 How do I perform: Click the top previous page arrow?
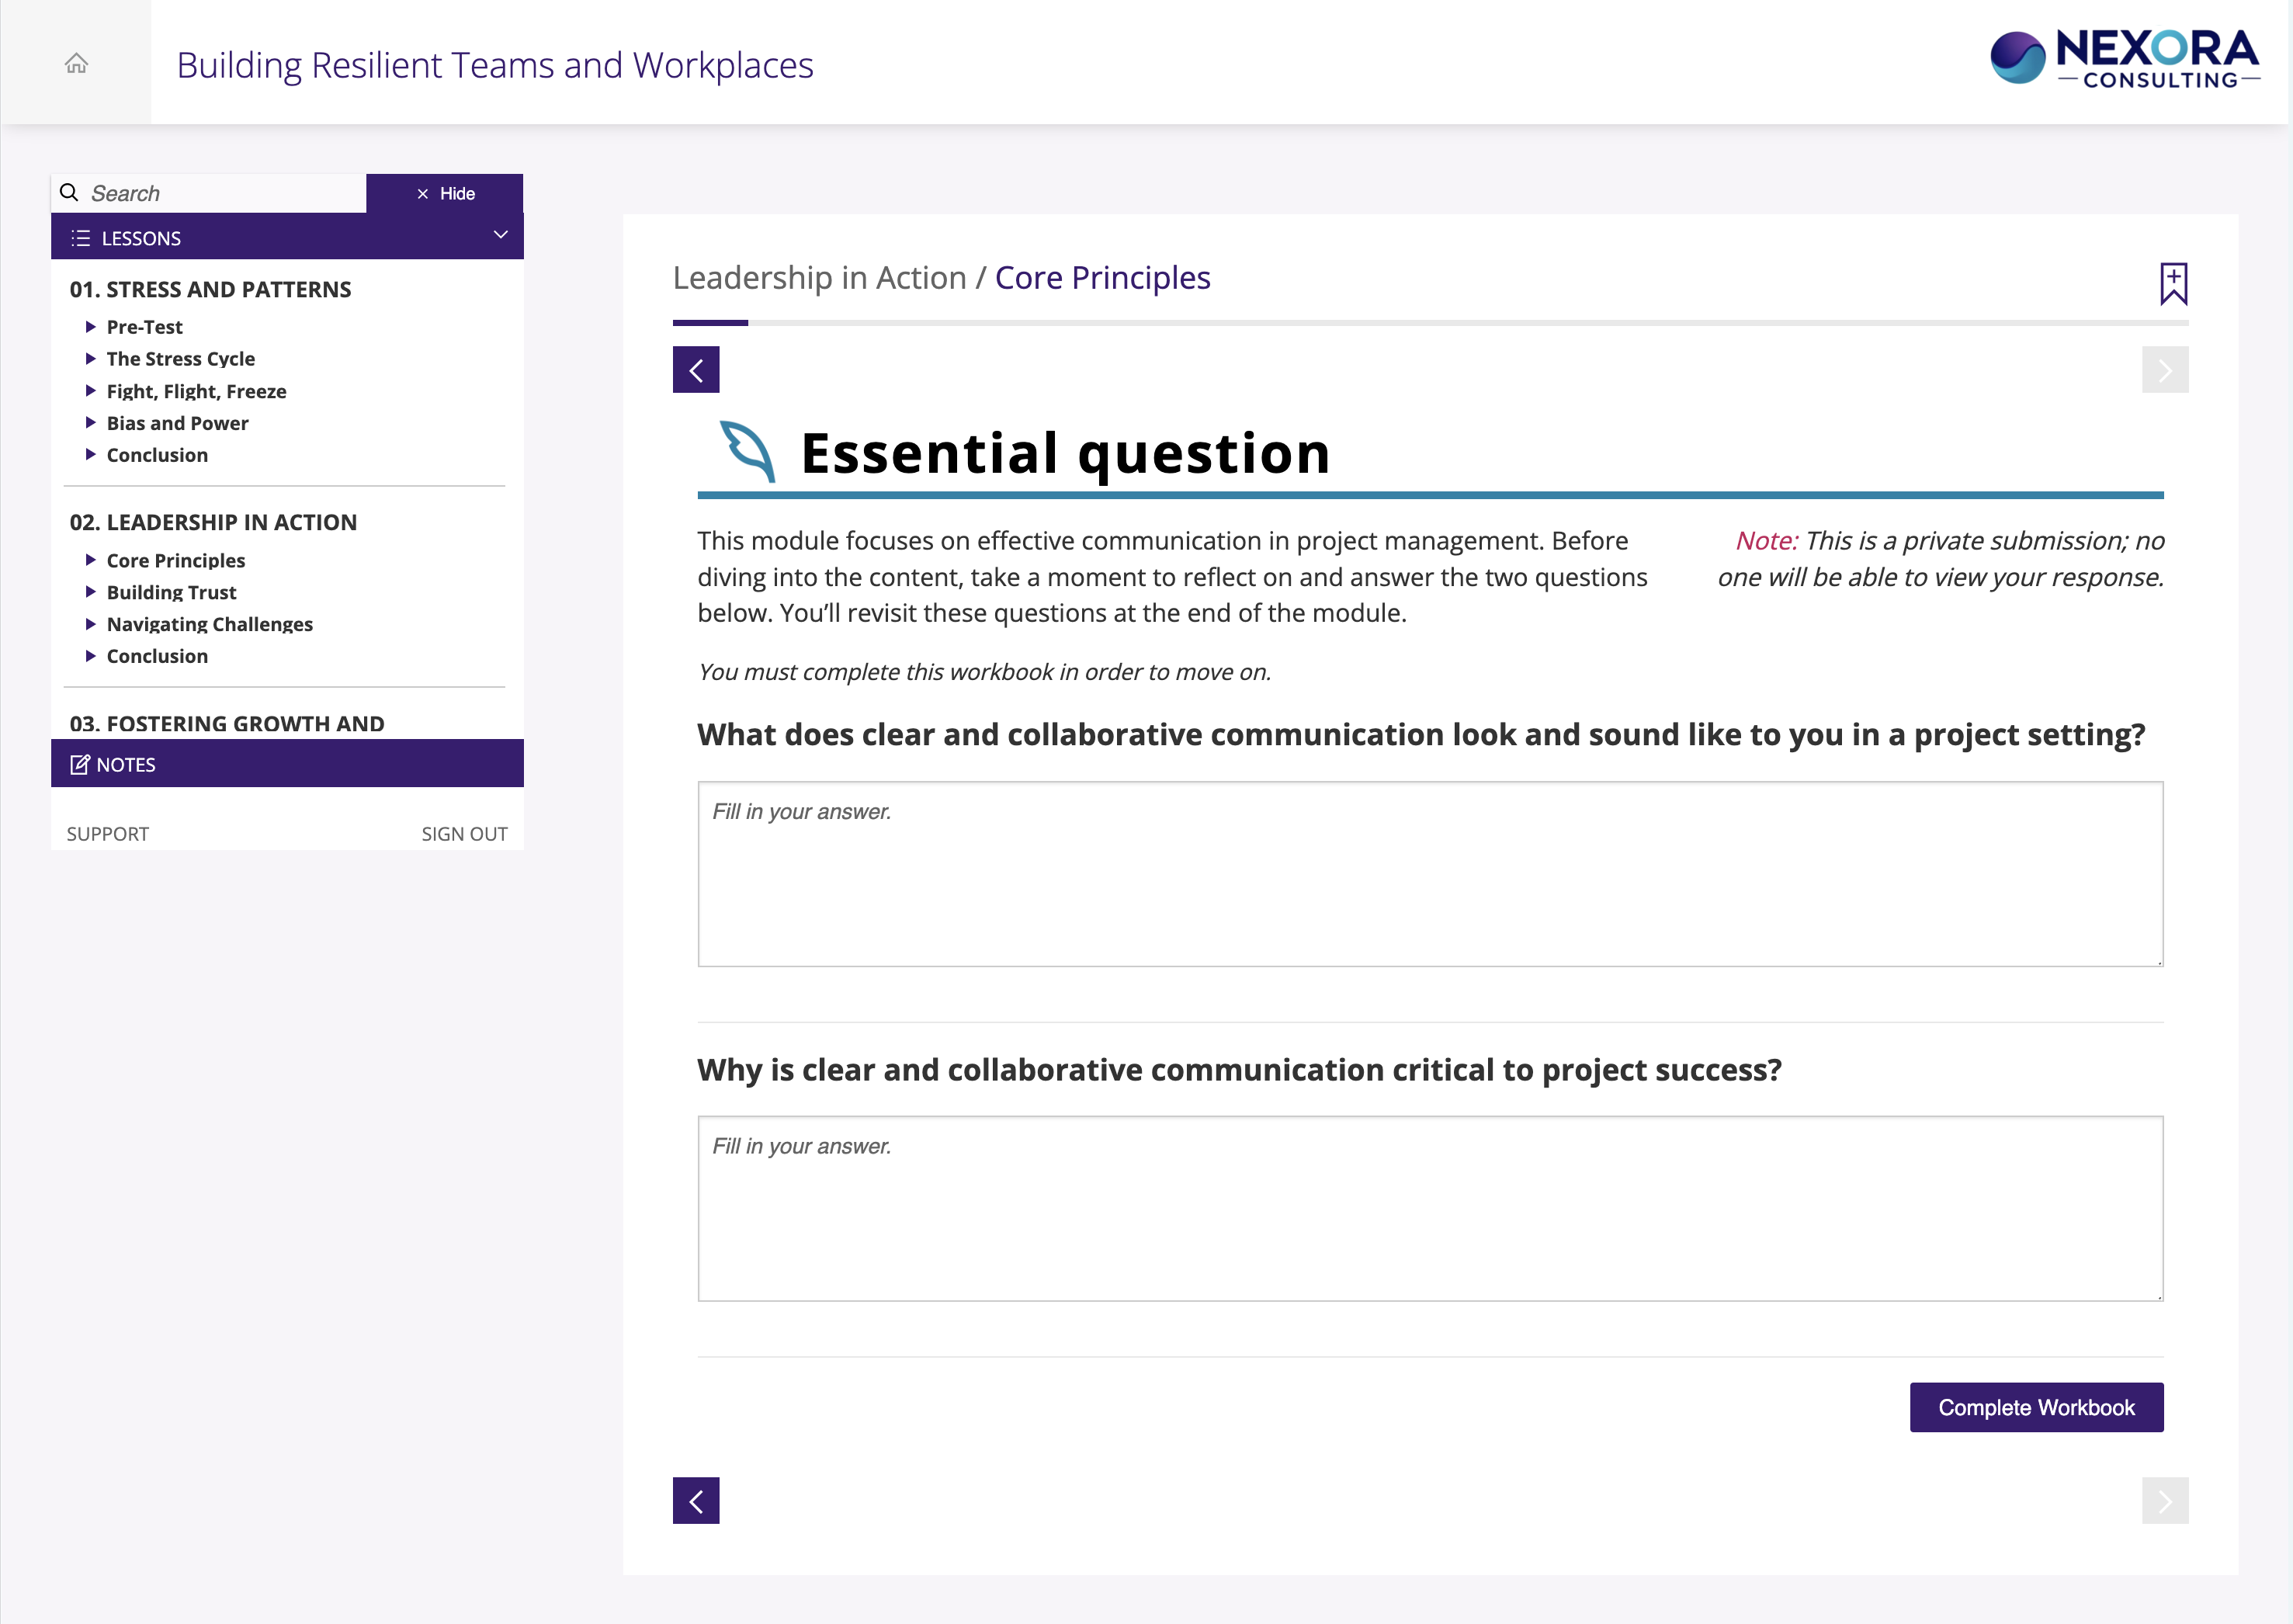pos(696,370)
